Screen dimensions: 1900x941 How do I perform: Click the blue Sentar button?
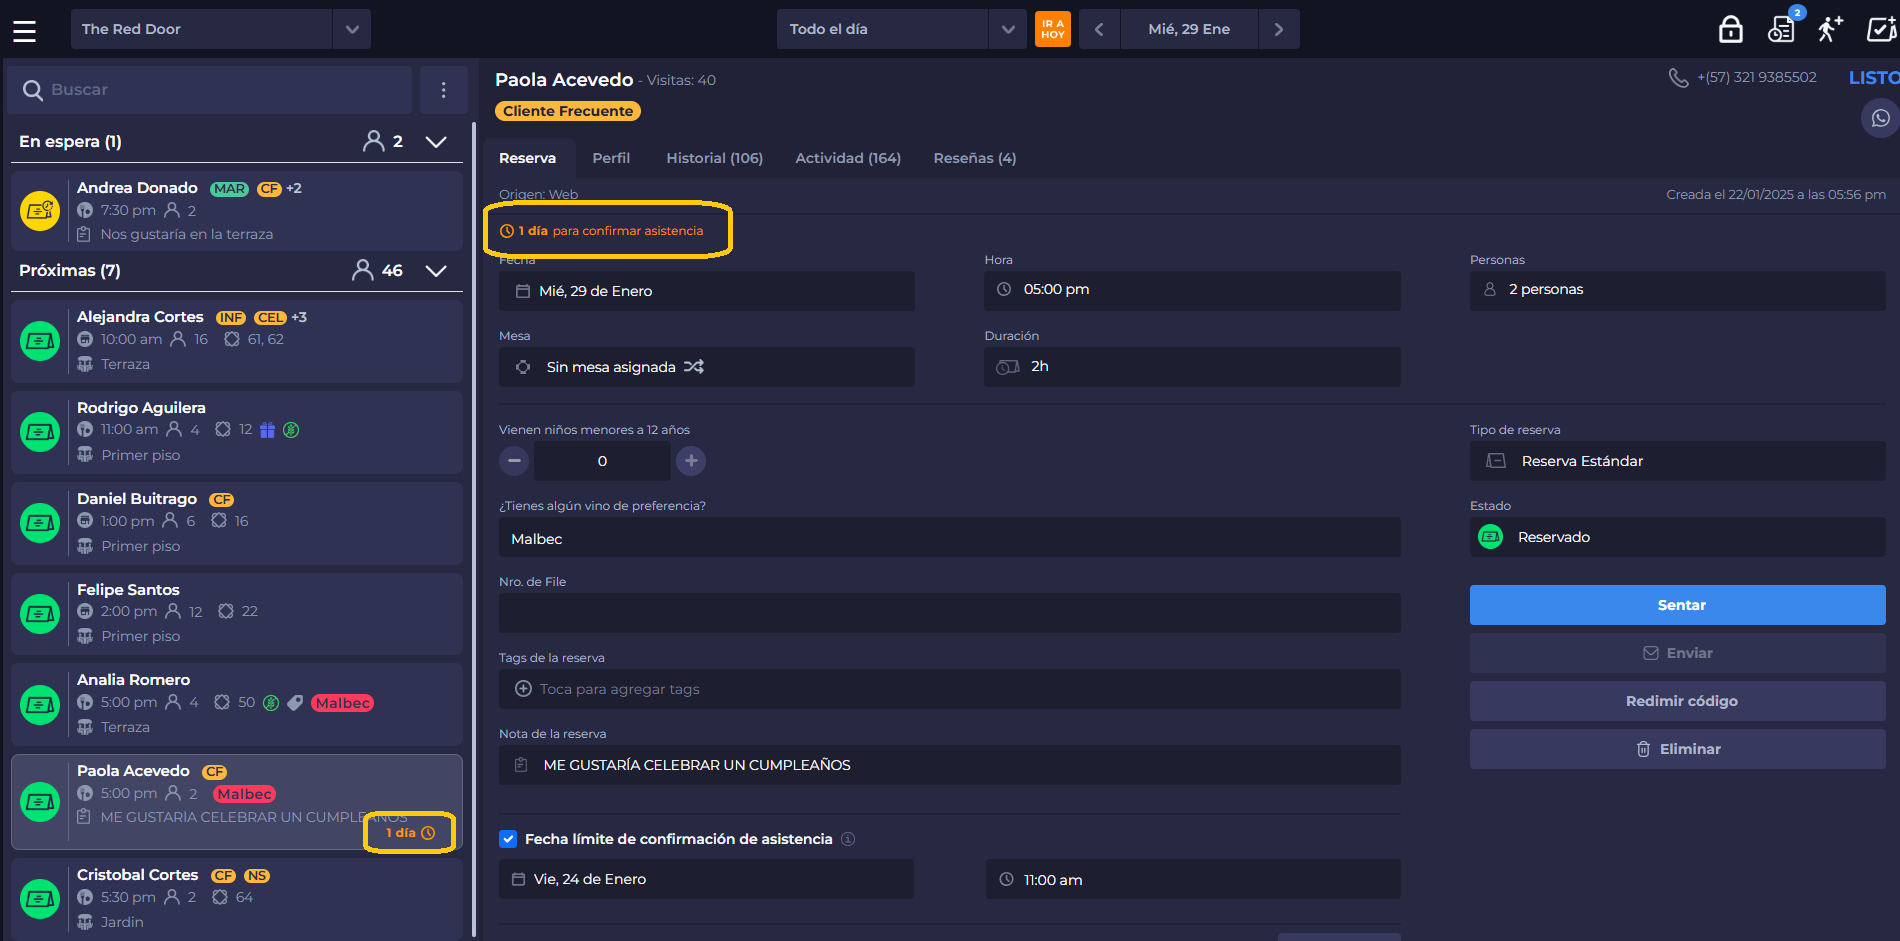(x=1677, y=605)
